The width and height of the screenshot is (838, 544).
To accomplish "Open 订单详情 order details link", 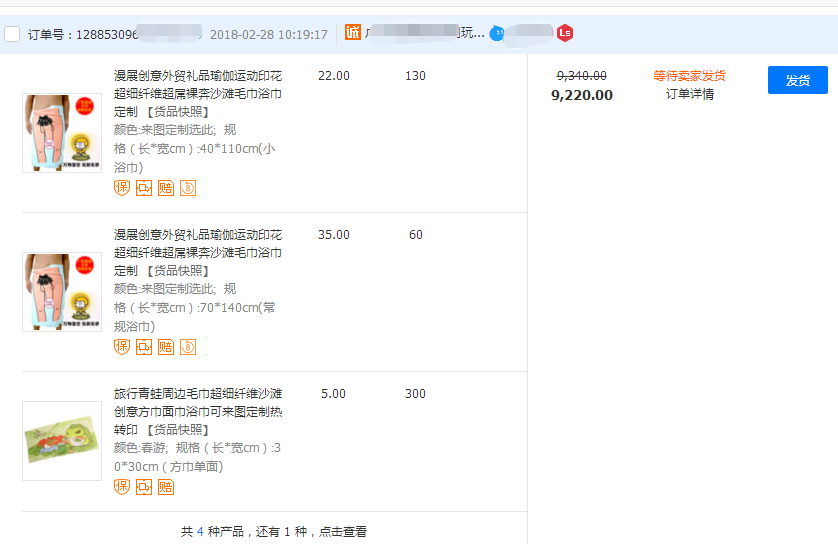I will click(689, 94).
